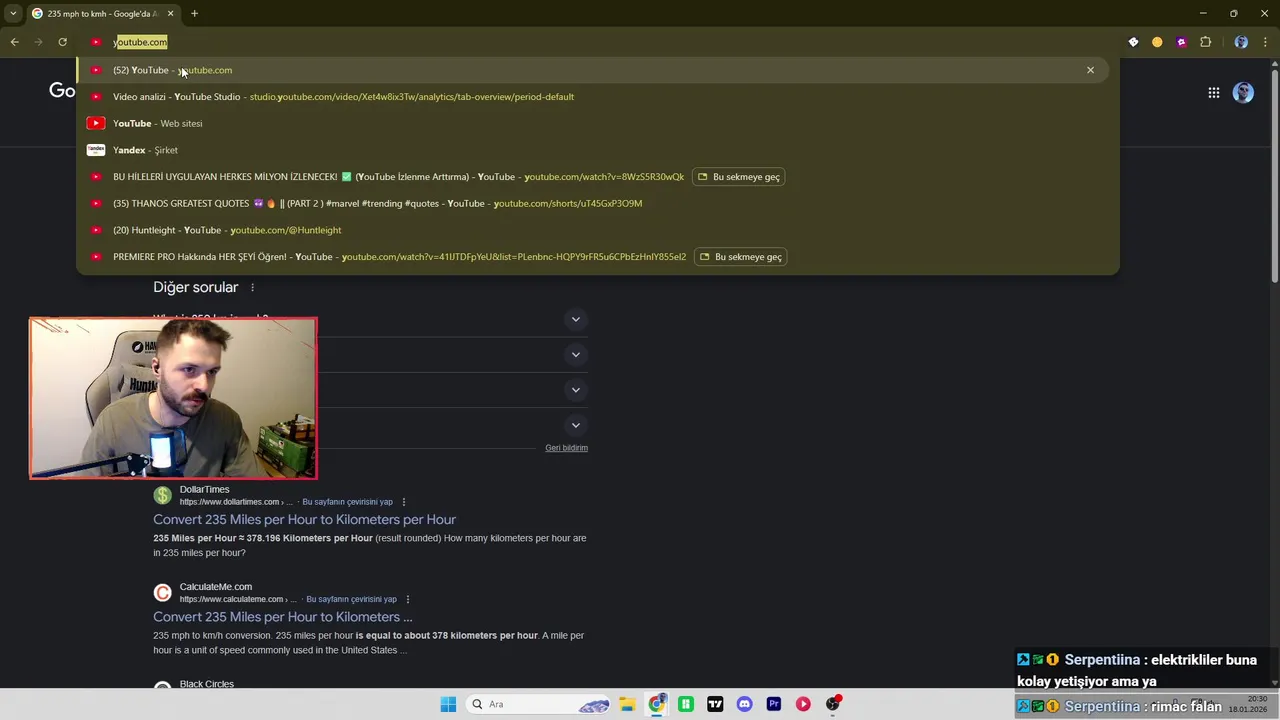Viewport: 1280px width, 720px height.
Task: Open more options for CalculateMe result
Action: click(408, 599)
